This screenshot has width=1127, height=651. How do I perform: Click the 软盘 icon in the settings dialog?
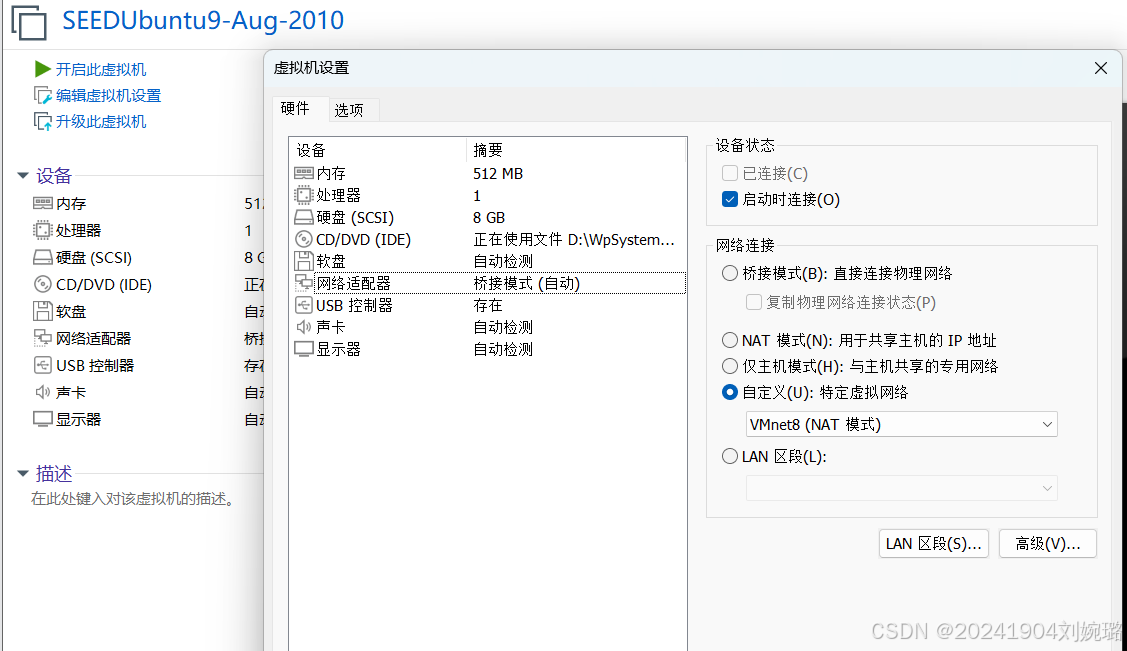pos(304,261)
